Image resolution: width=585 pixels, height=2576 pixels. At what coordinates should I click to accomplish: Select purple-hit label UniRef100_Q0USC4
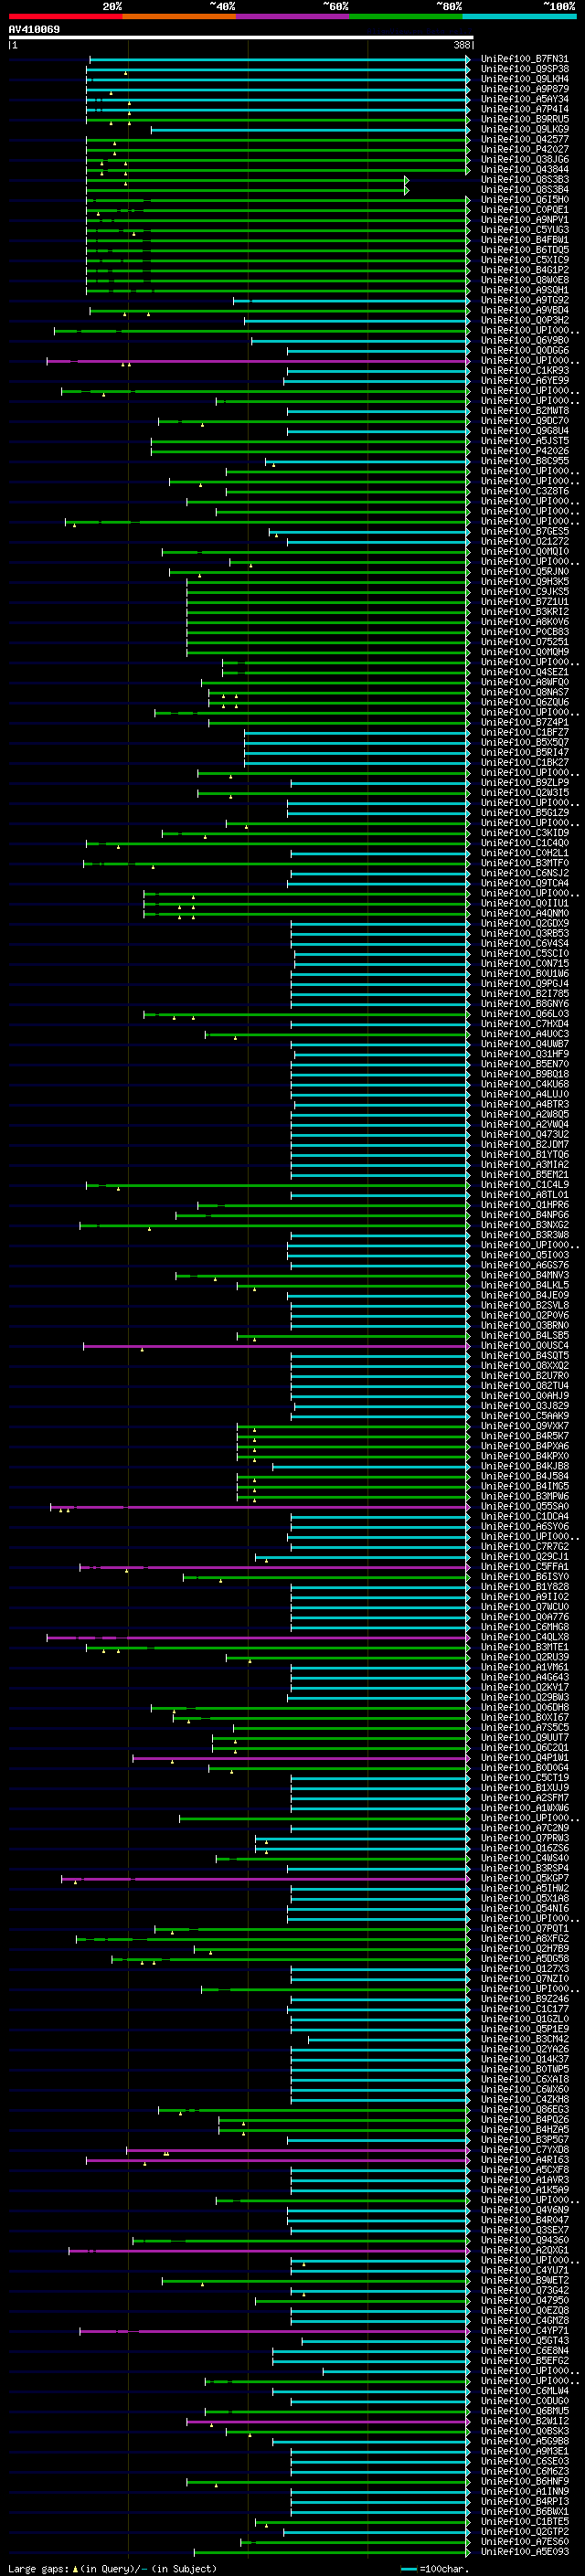[x=525, y=1346]
